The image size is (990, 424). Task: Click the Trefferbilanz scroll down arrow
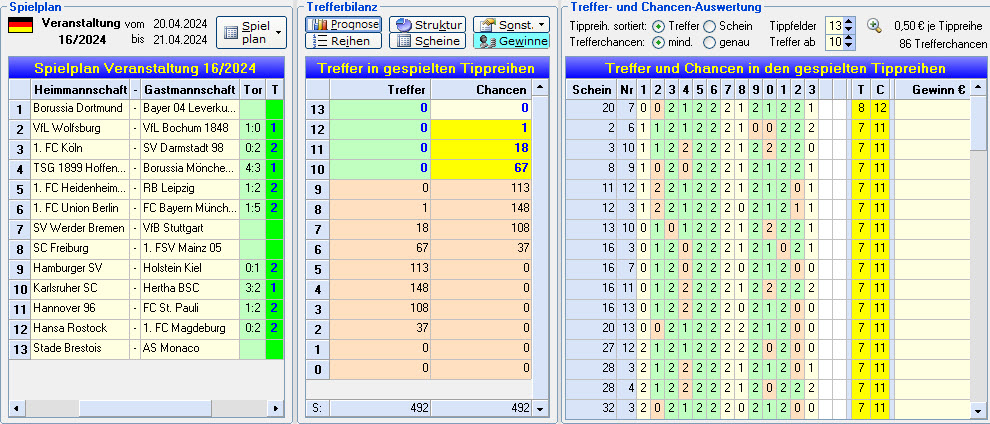pos(539,408)
